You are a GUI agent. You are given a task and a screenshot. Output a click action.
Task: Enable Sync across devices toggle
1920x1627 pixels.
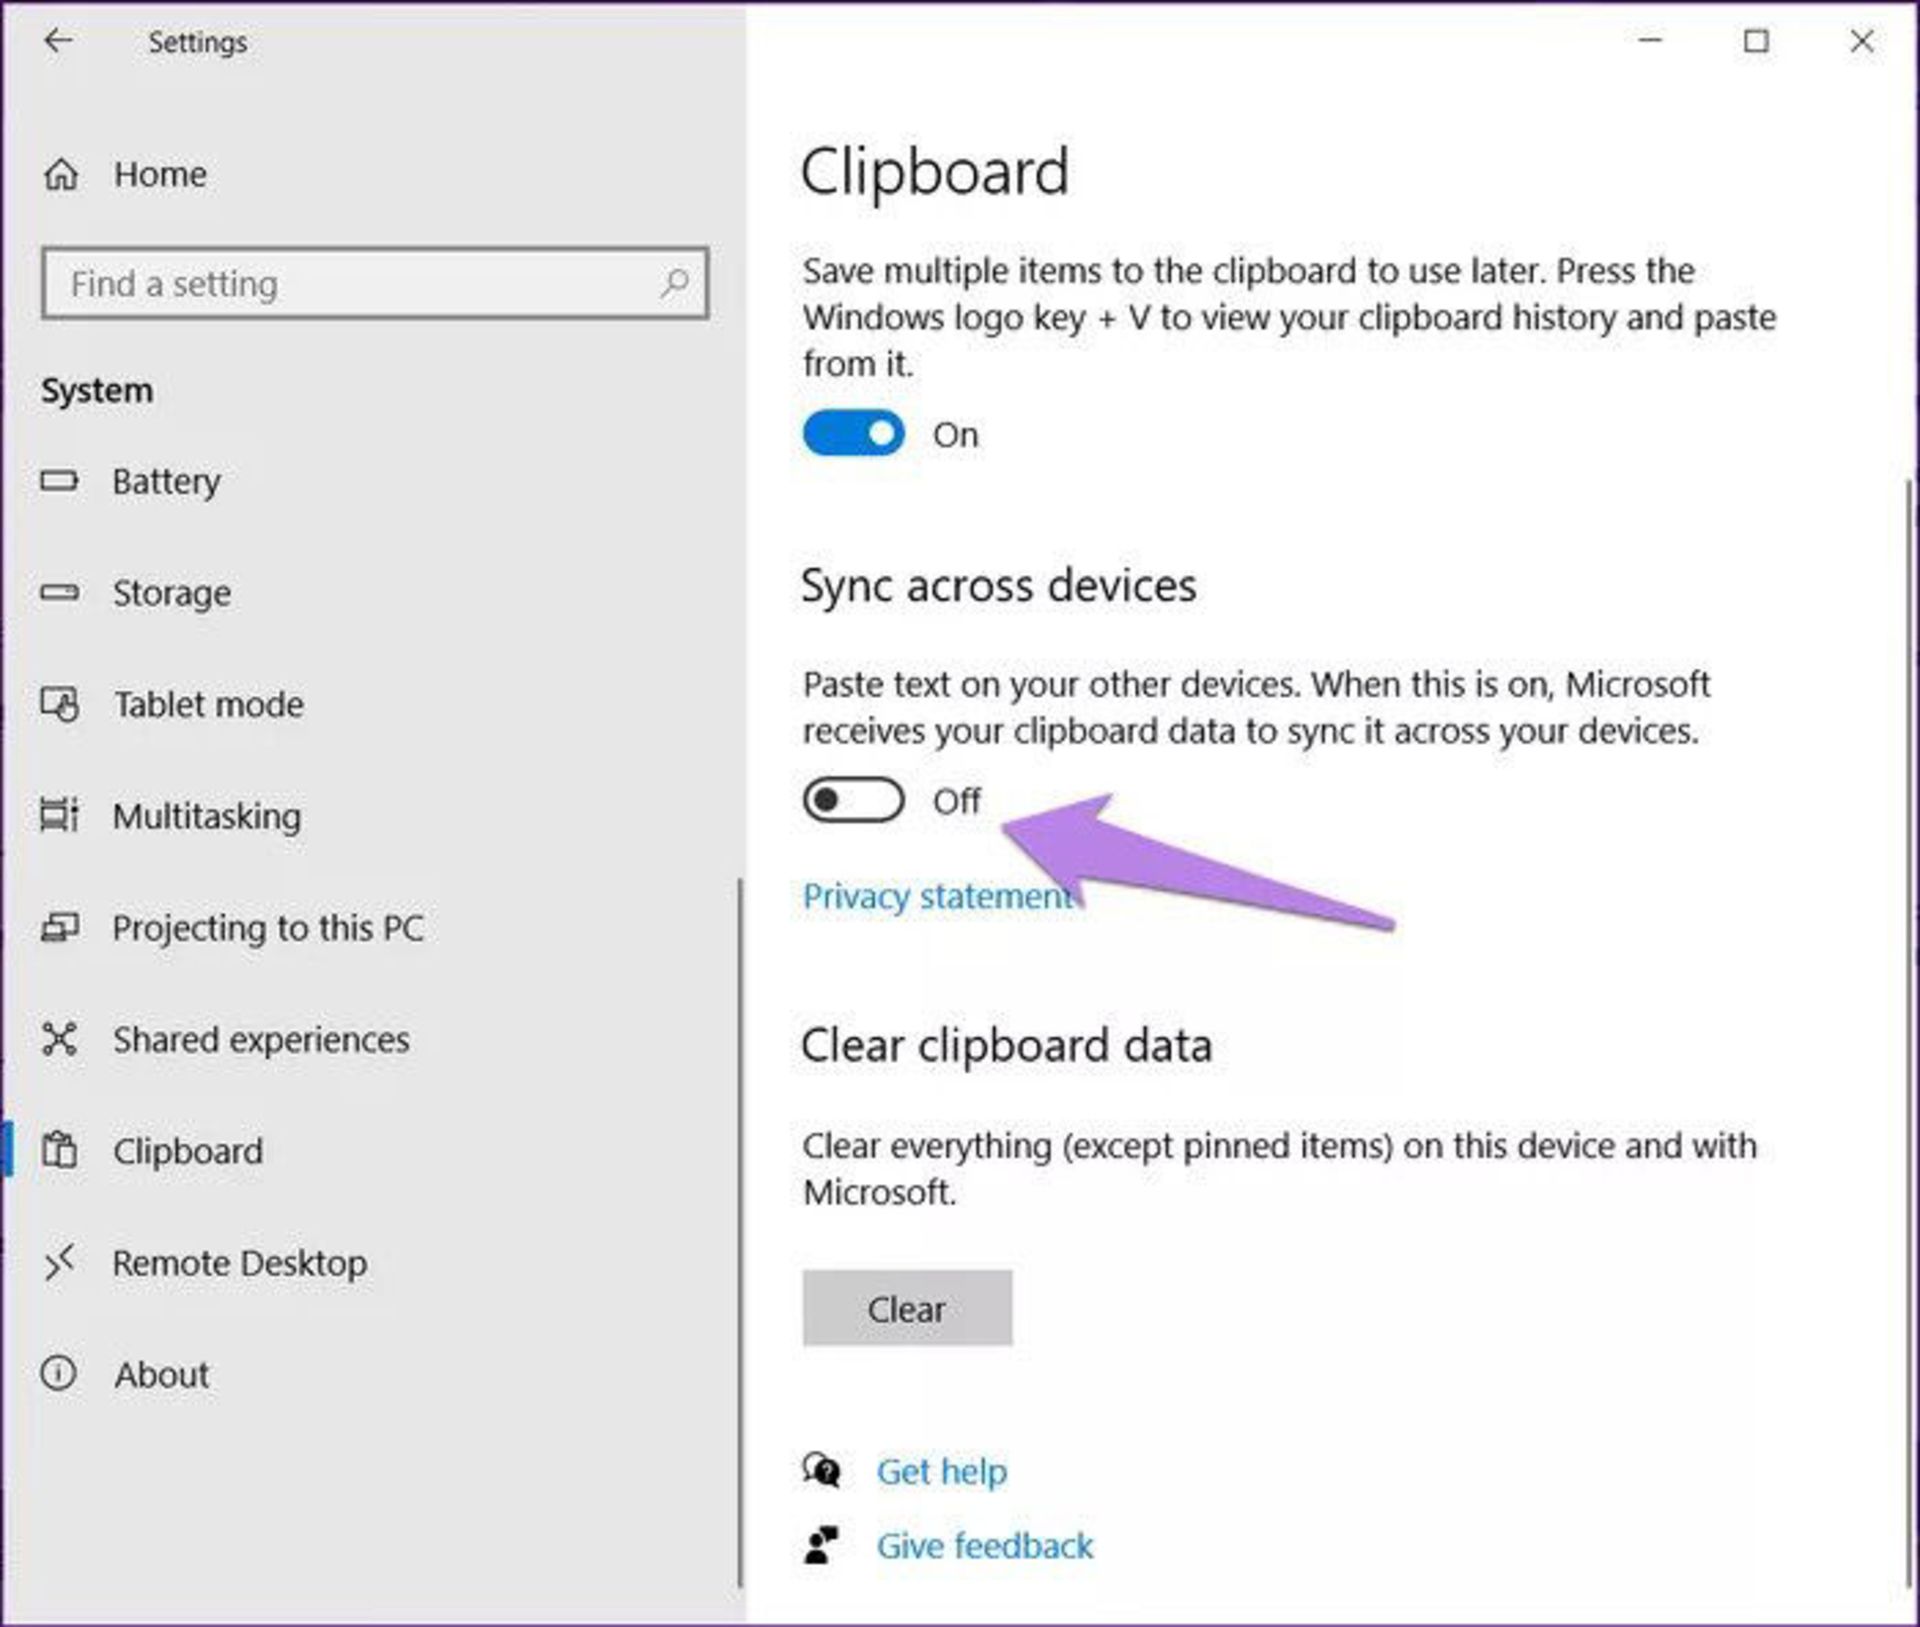[x=853, y=800]
